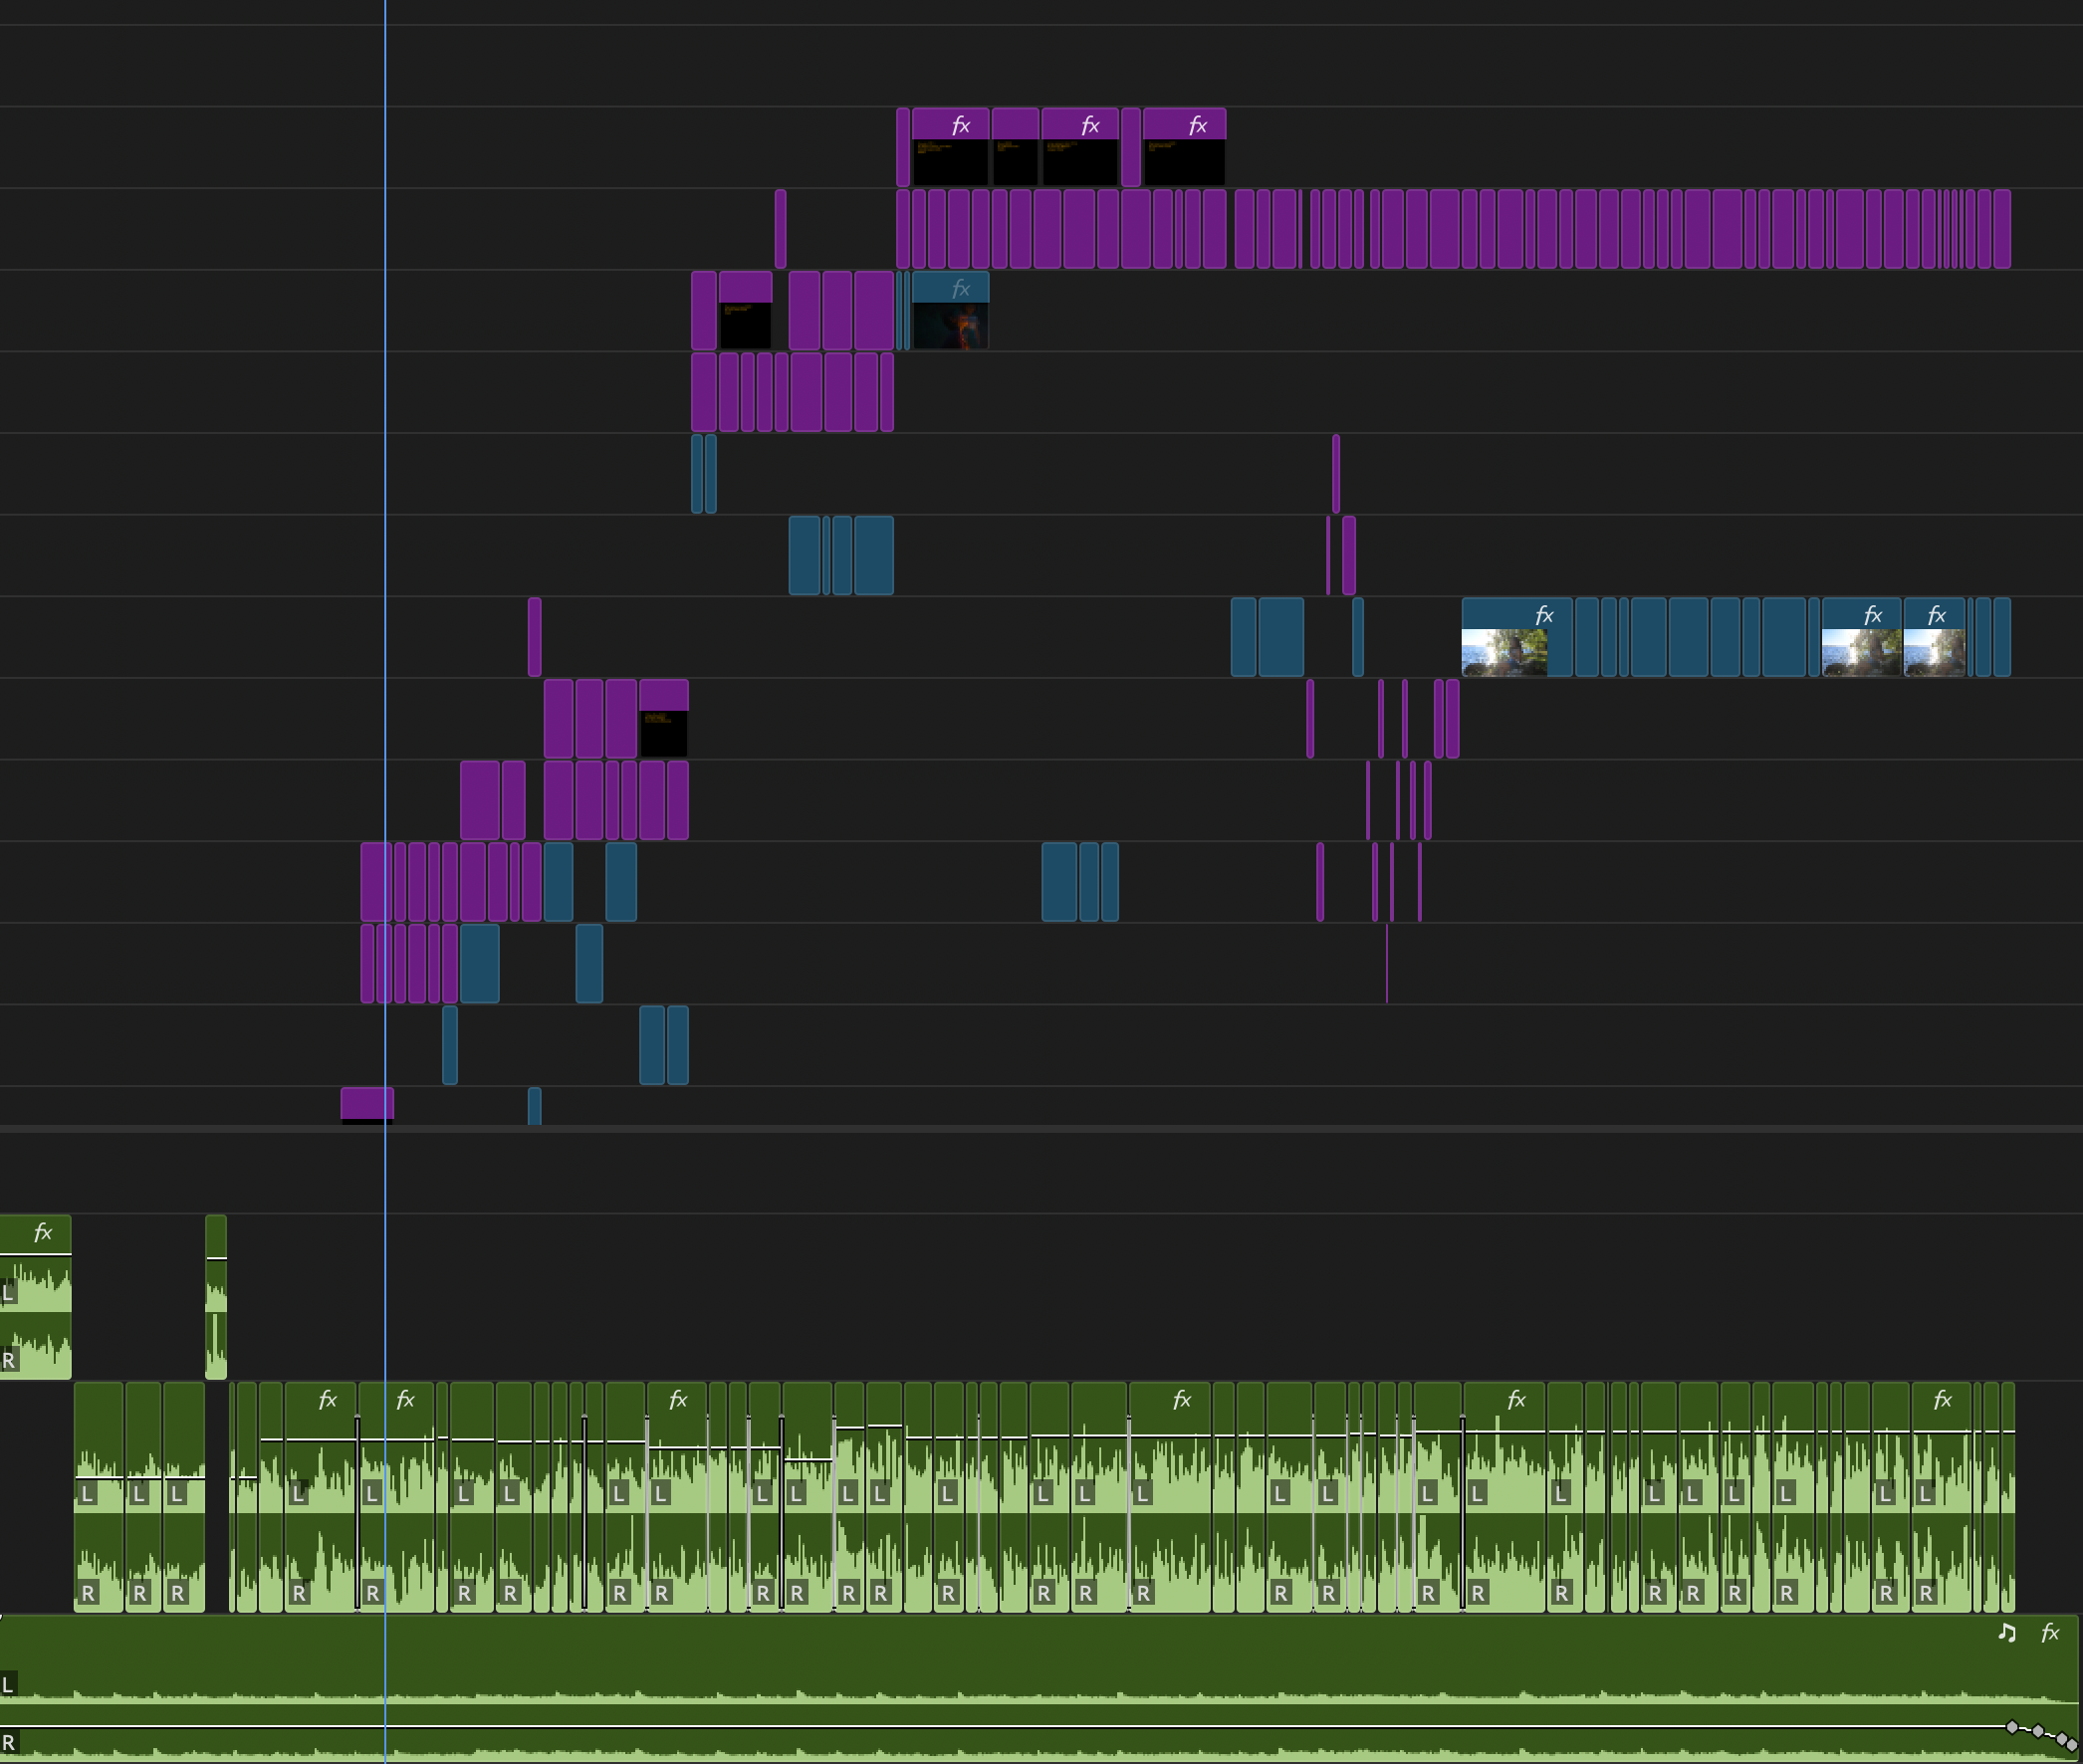Click last fx badge in the topmost purple clip row
Image resolution: width=2083 pixels, height=1764 pixels.
pos(1197,125)
